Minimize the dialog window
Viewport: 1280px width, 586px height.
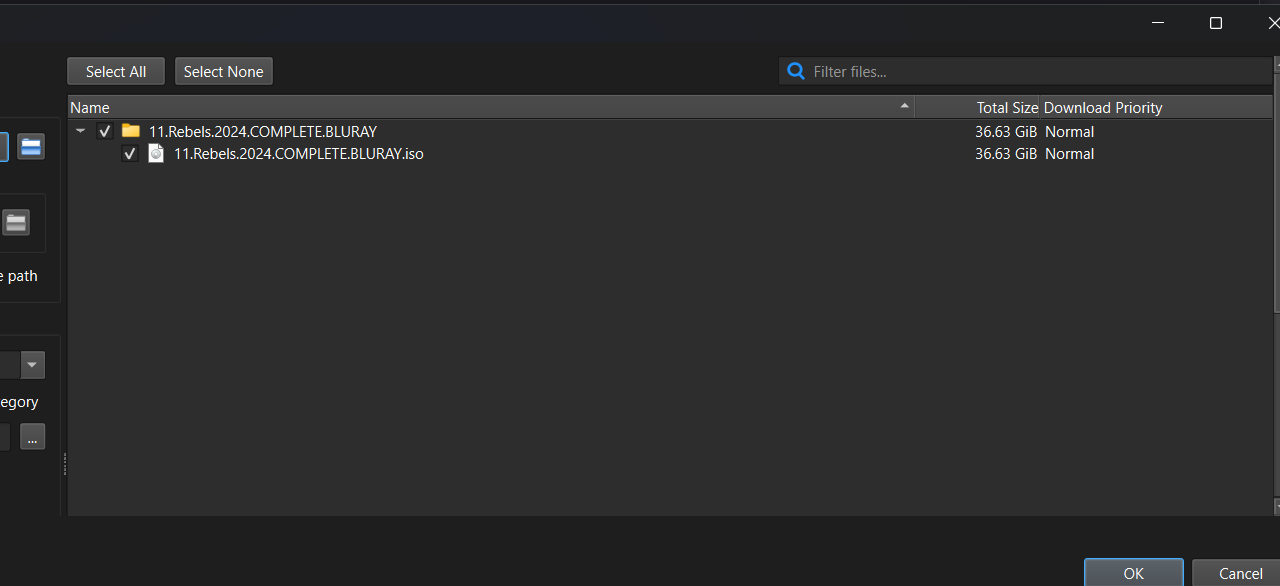(1158, 23)
